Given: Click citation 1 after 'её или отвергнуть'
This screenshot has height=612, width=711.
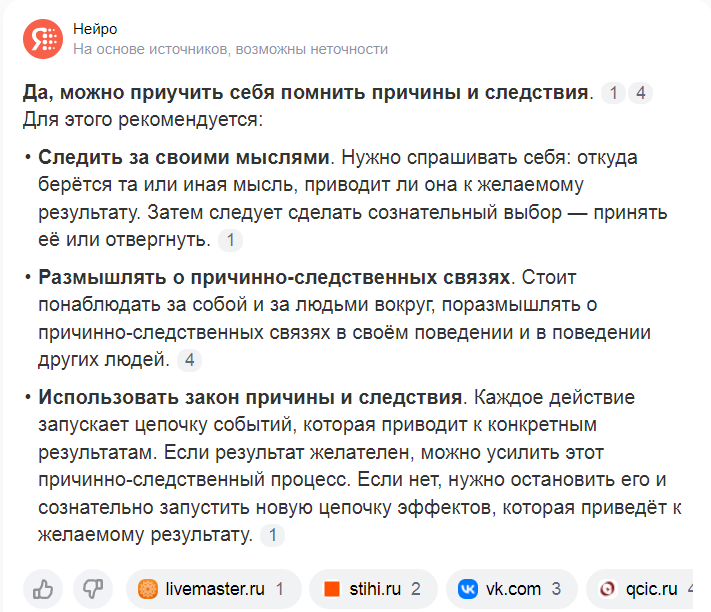Looking at the screenshot, I should point(230,240).
